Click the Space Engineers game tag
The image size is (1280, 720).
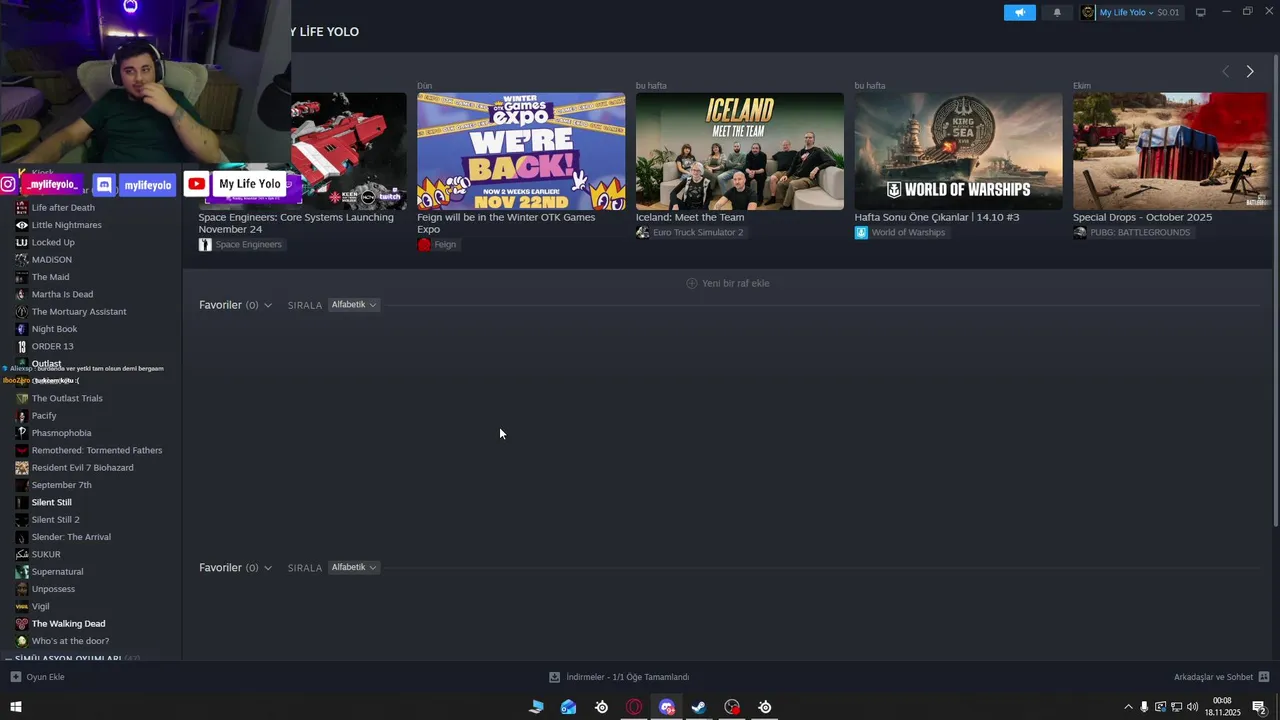(241, 245)
